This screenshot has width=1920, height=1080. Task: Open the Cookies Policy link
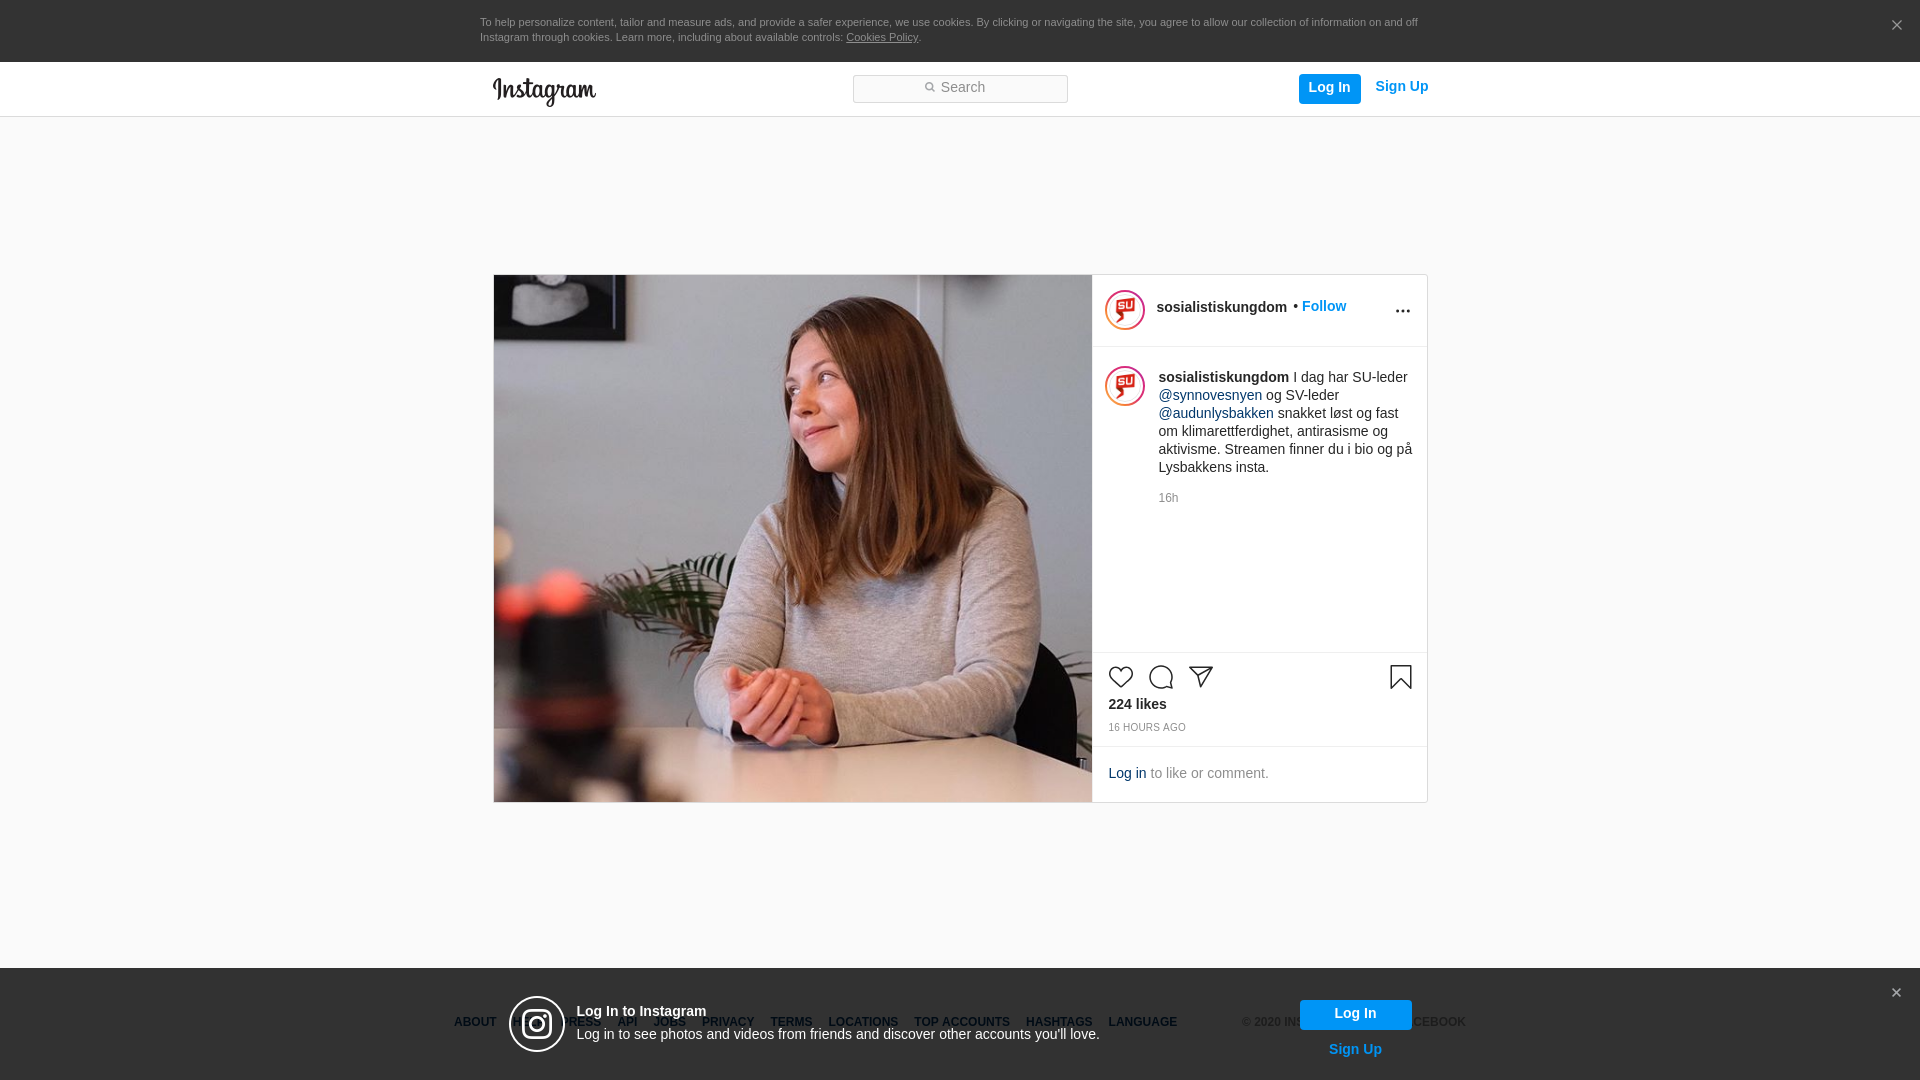[x=882, y=37]
